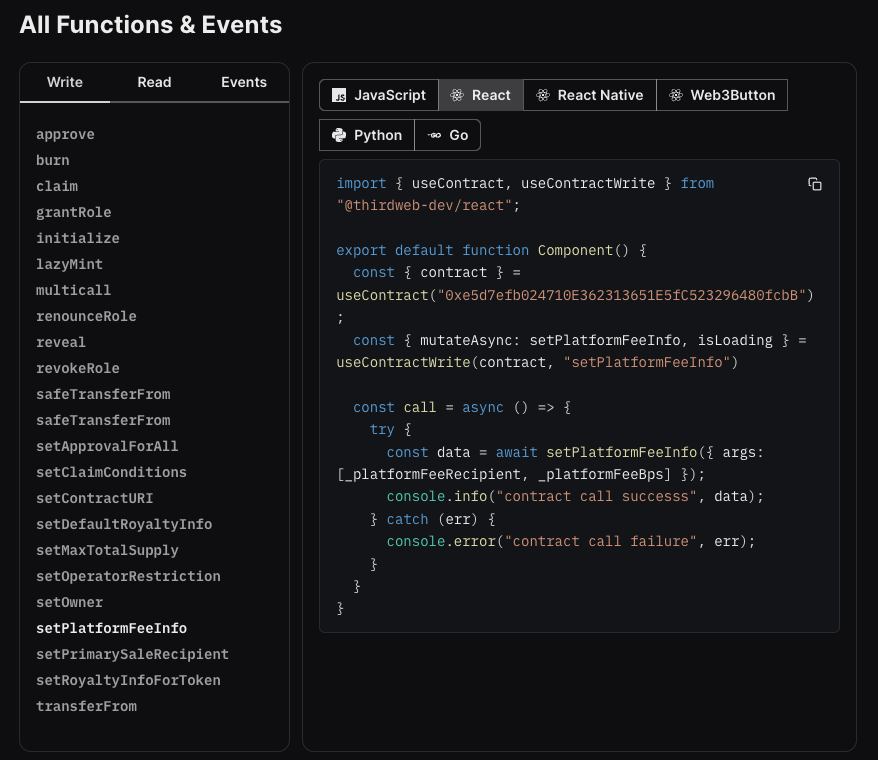This screenshot has width=878, height=760.
Task: Select the burn function
Action: (53, 160)
